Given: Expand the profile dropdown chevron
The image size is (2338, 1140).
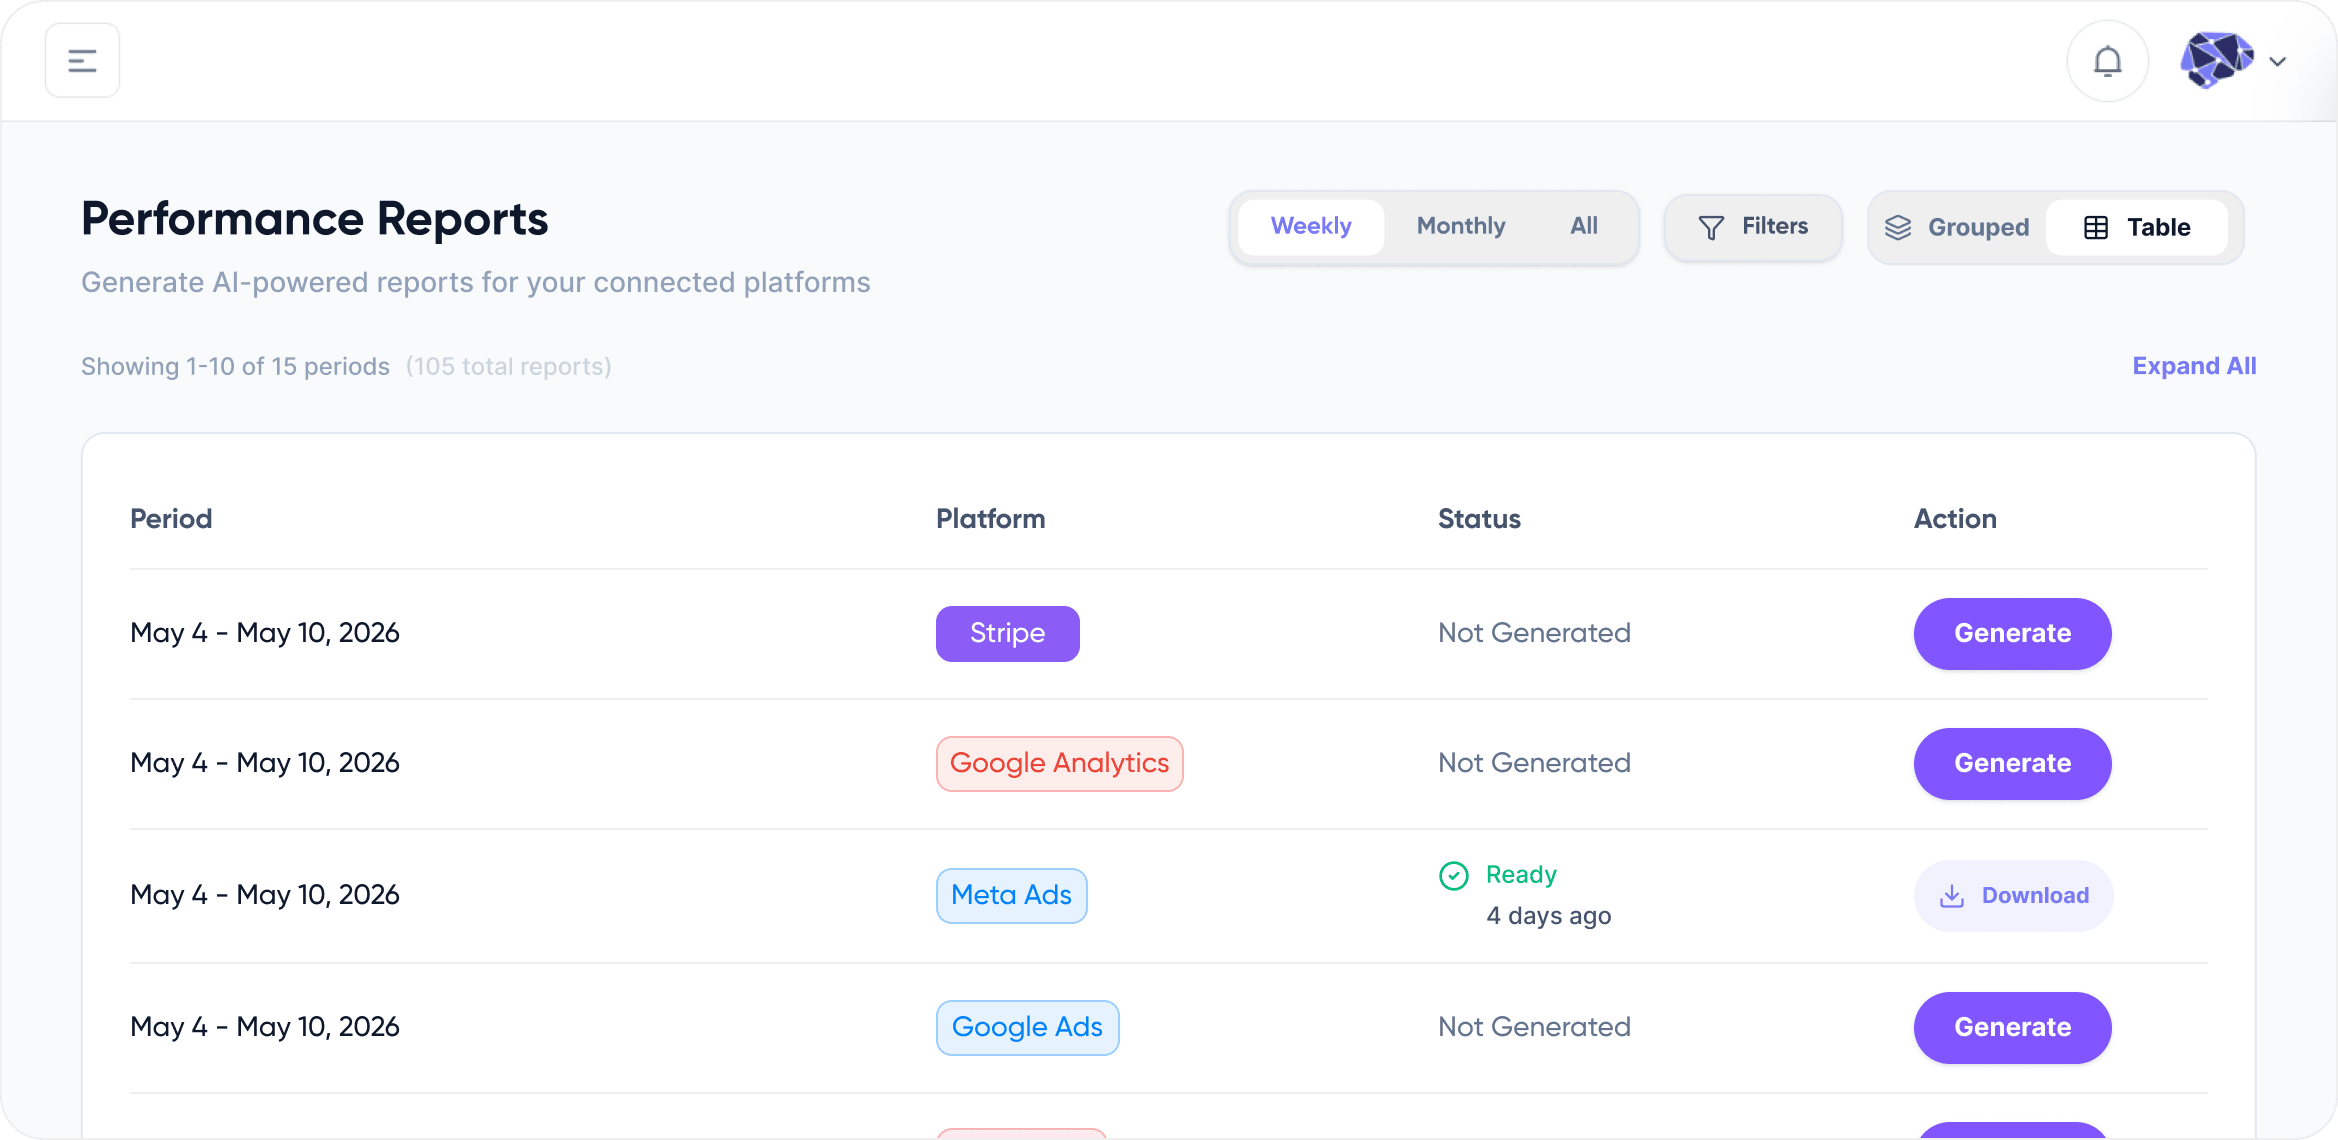Looking at the screenshot, I should point(2278,62).
